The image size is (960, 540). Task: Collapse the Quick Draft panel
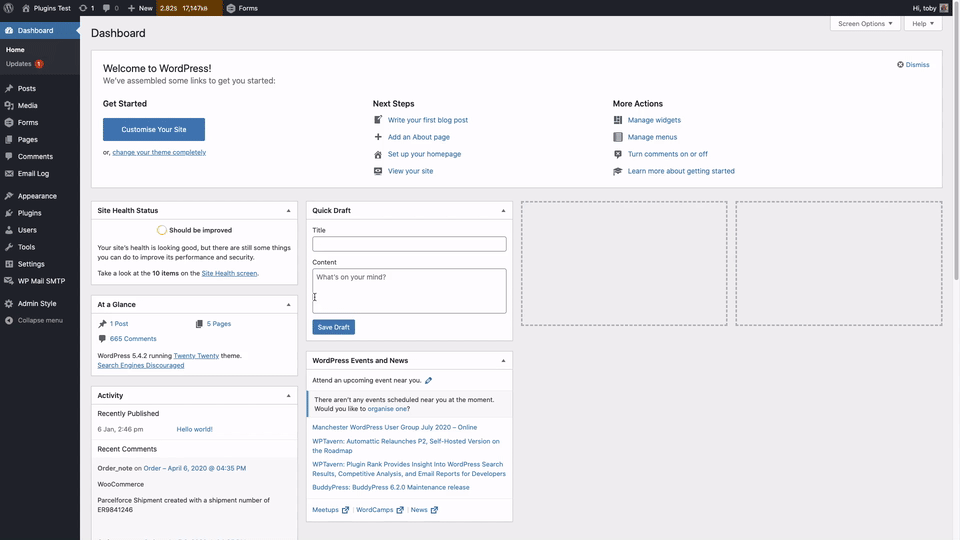pos(503,211)
